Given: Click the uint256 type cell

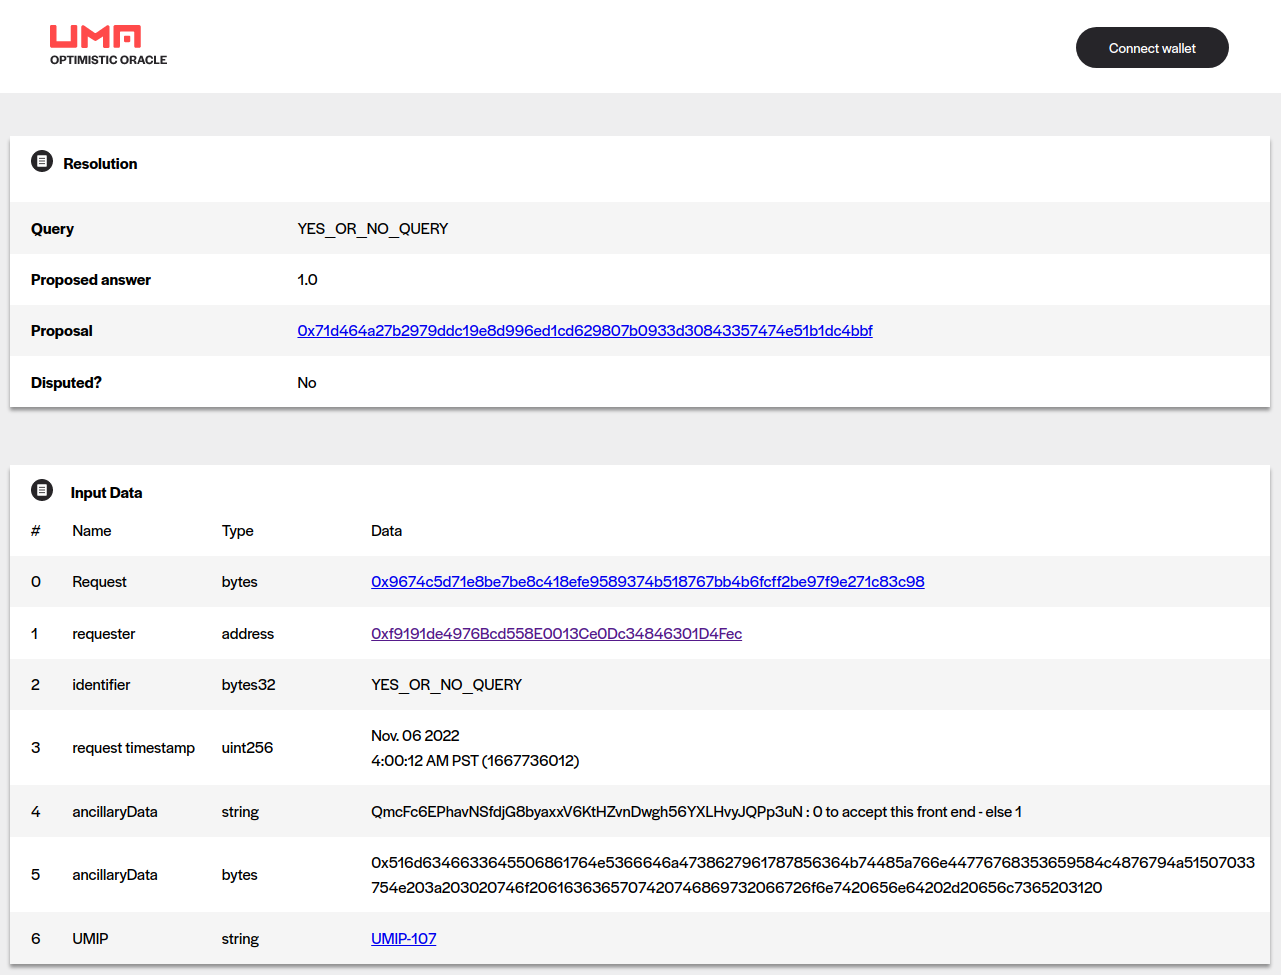Looking at the screenshot, I should [248, 748].
